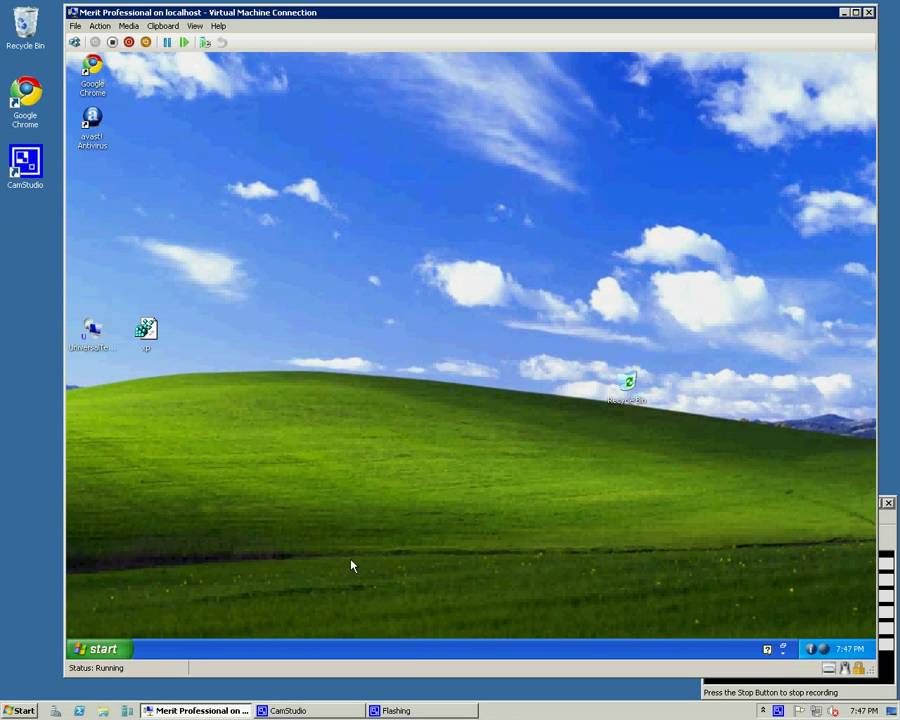
Task: Close the small panel beside VM window
Action: click(888, 503)
